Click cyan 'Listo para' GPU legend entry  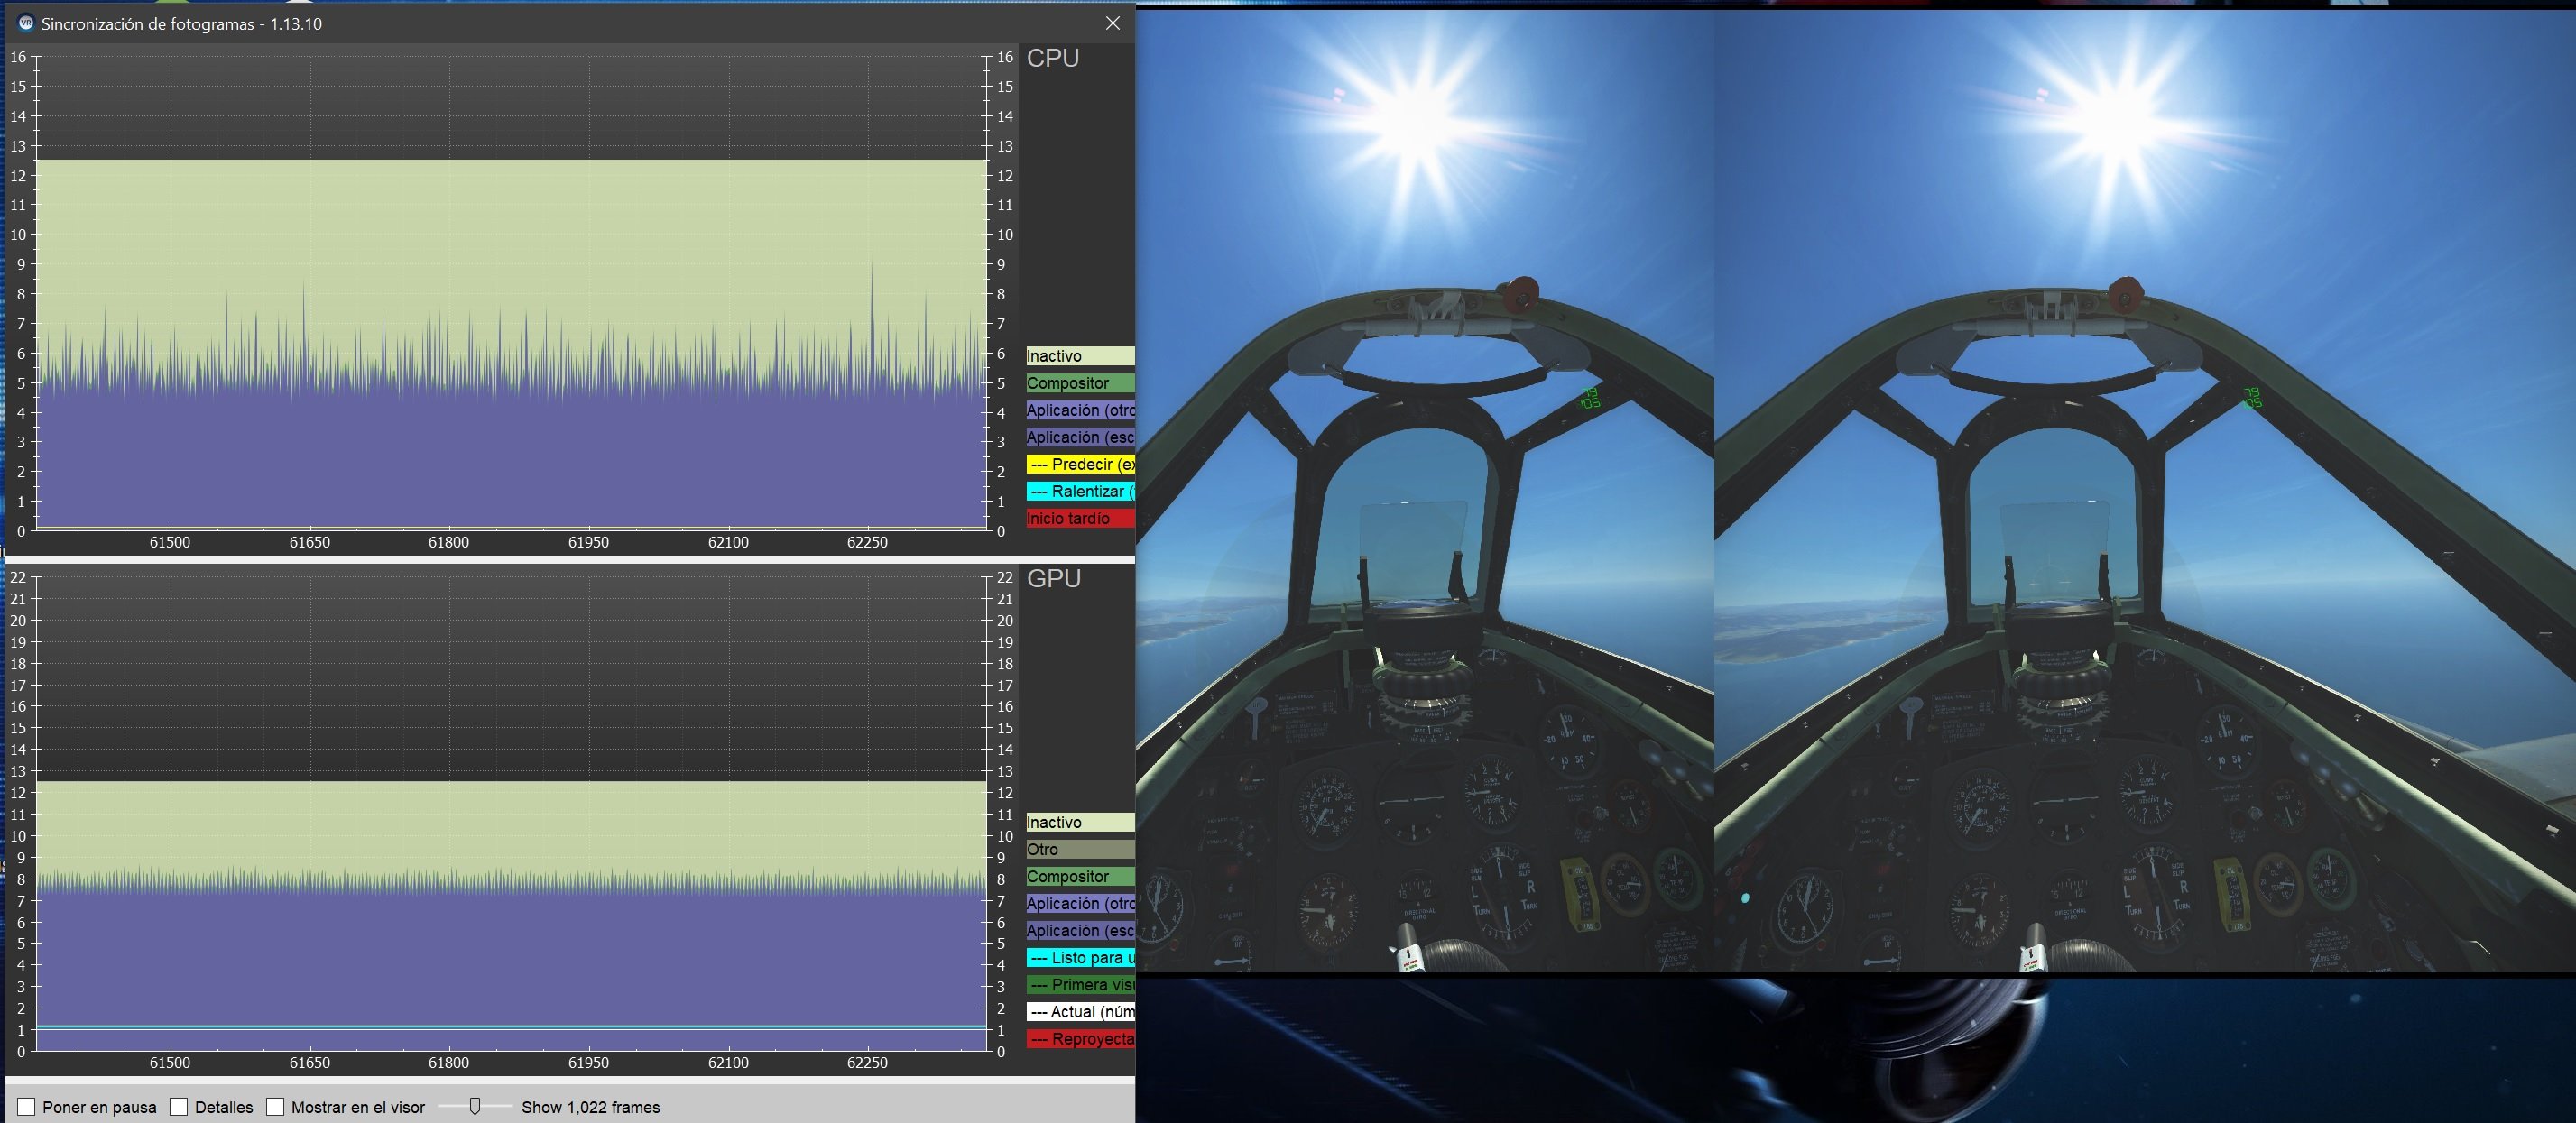[x=1079, y=957]
